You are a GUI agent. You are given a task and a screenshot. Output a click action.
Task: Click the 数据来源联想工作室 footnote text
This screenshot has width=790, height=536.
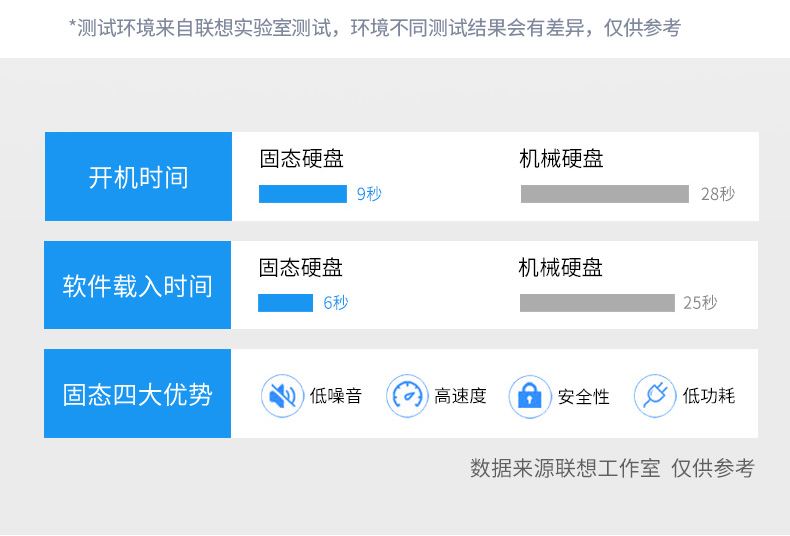565,468
